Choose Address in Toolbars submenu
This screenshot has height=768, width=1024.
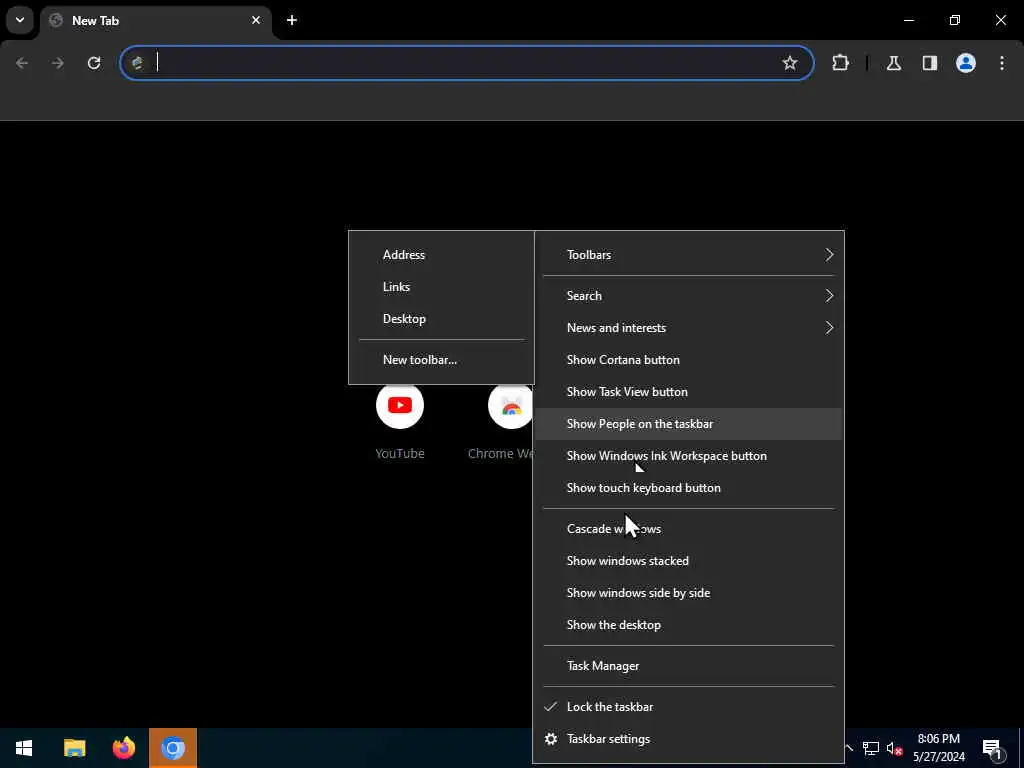441,255
